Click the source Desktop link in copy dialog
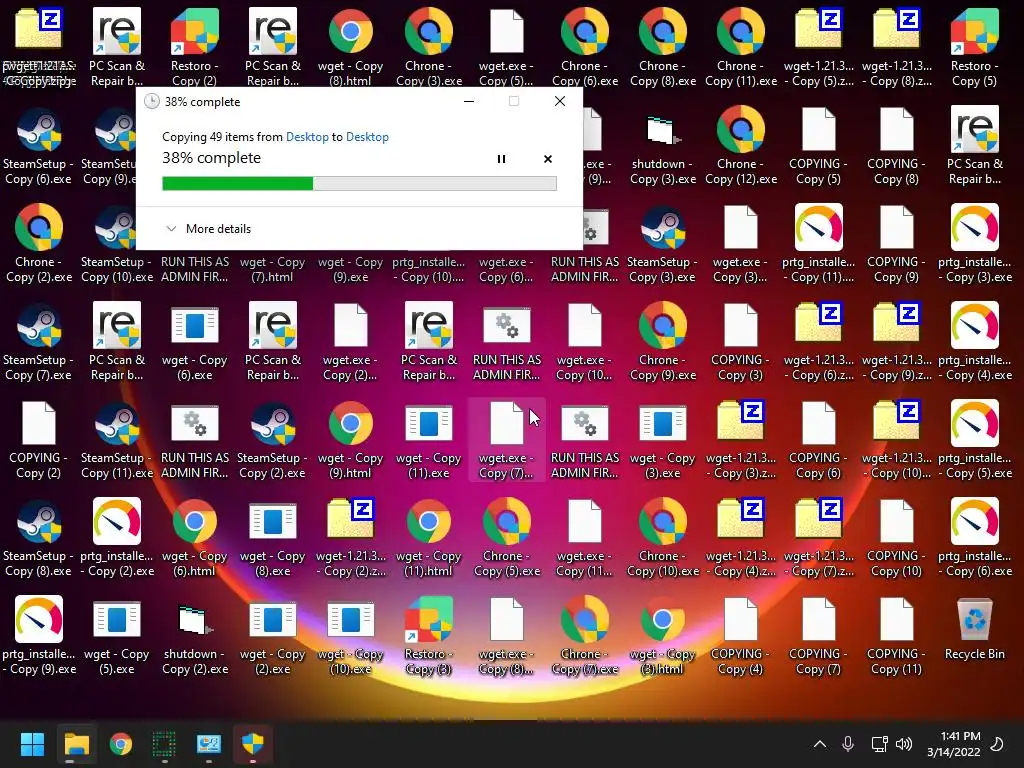Image resolution: width=1024 pixels, height=768 pixels. pos(307,136)
